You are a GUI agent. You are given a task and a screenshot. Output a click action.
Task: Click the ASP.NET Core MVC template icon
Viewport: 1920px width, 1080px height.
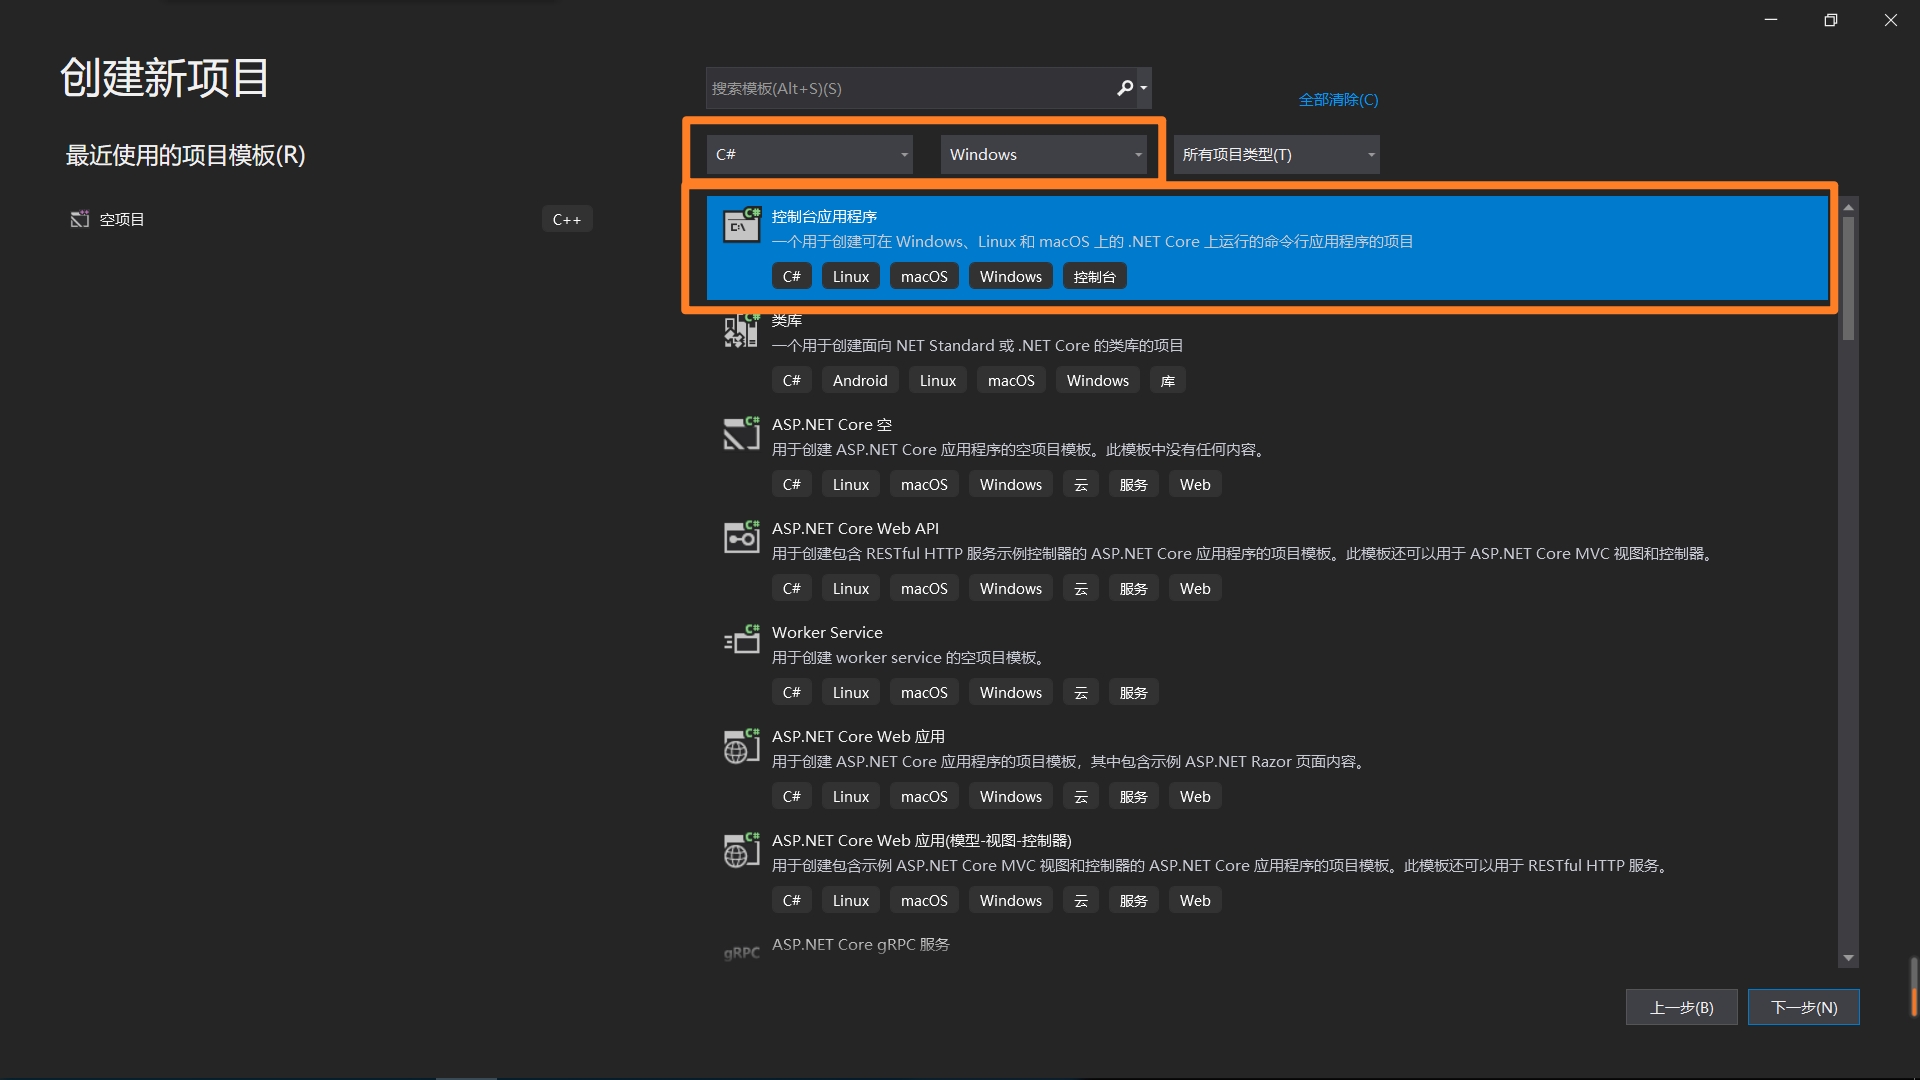(741, 849)
